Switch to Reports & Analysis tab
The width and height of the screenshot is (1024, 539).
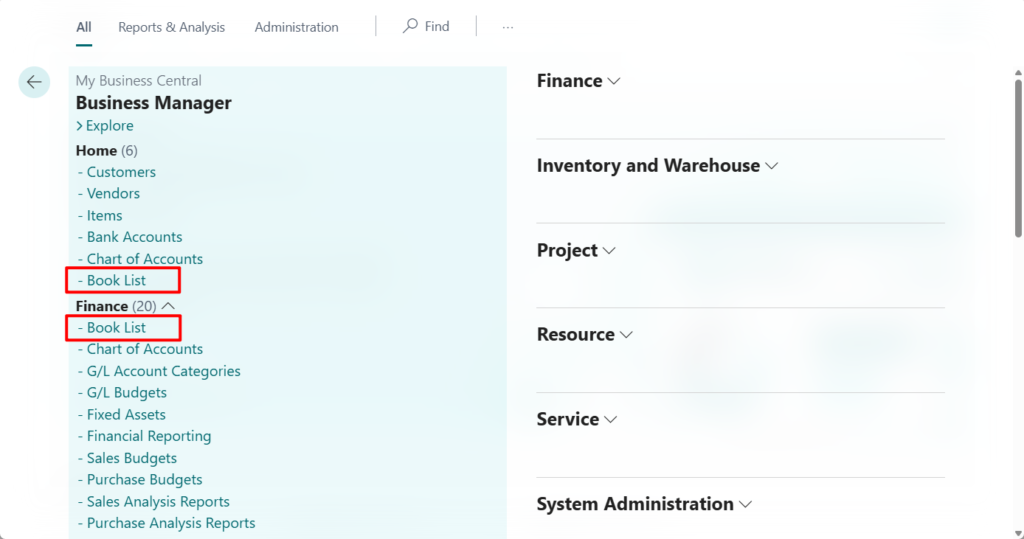[x=171, y=27]
